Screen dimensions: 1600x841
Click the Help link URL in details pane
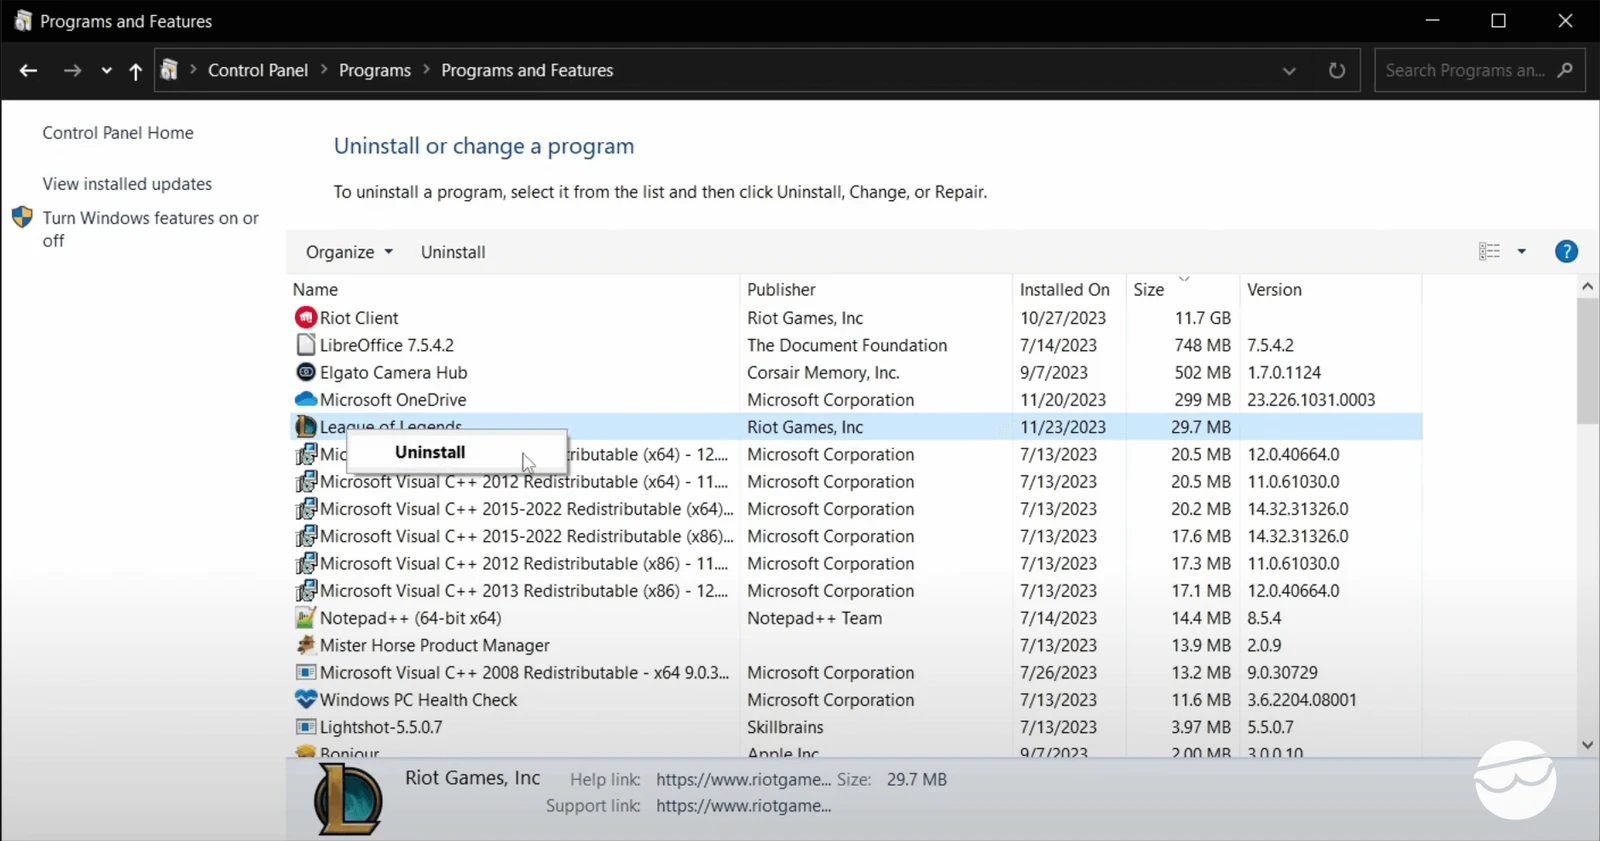[x=744, y=779]
